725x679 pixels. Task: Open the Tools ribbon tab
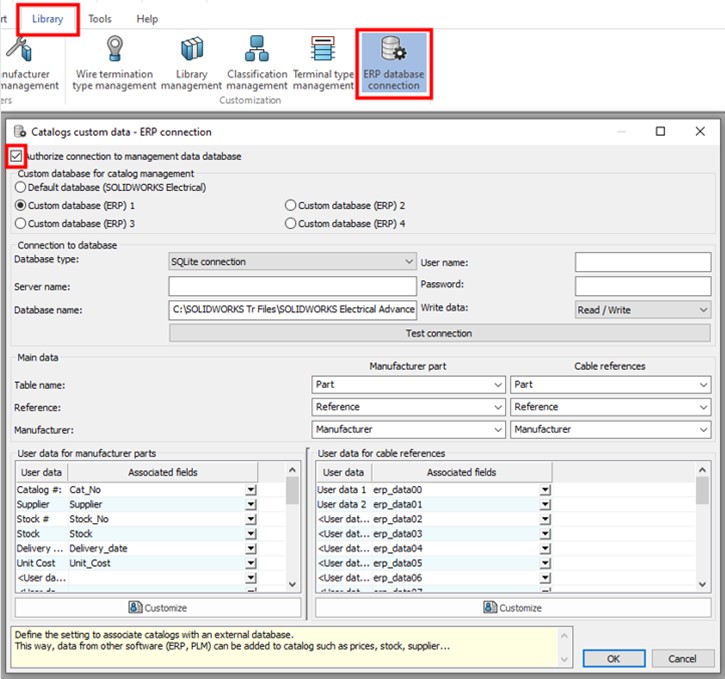coord(100,19)
